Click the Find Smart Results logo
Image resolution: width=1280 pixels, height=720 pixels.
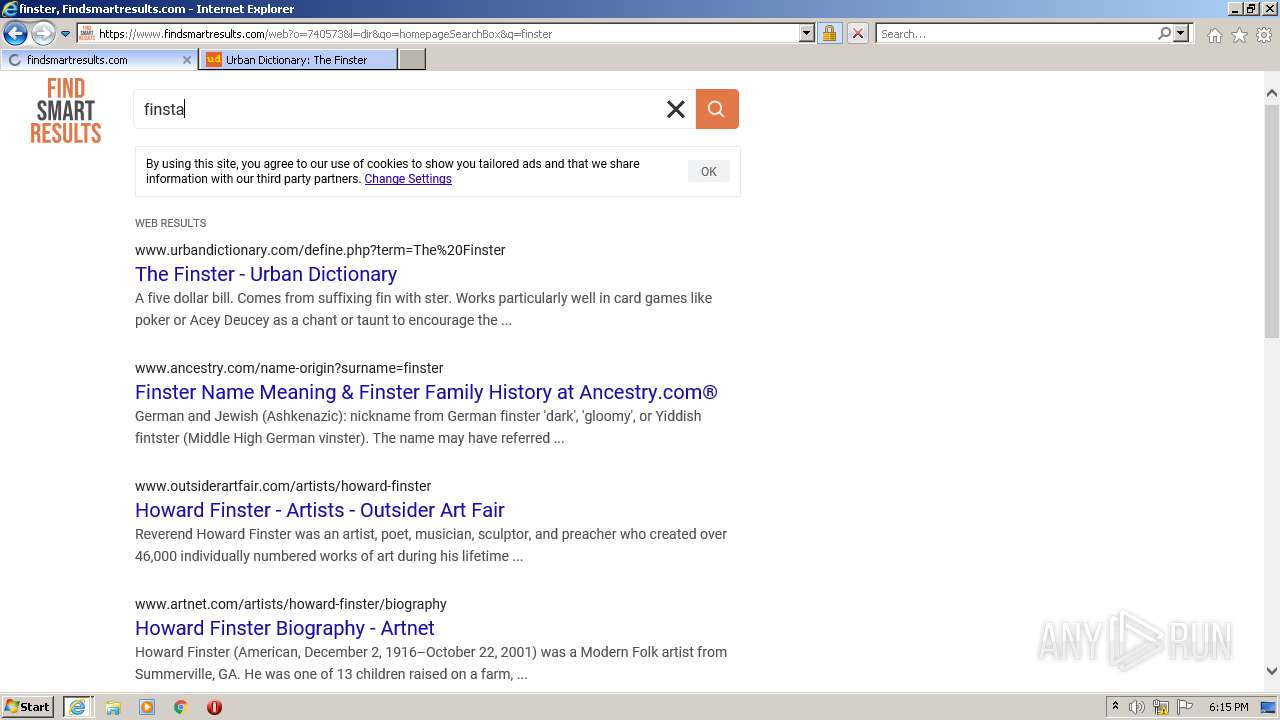(66, 111)
